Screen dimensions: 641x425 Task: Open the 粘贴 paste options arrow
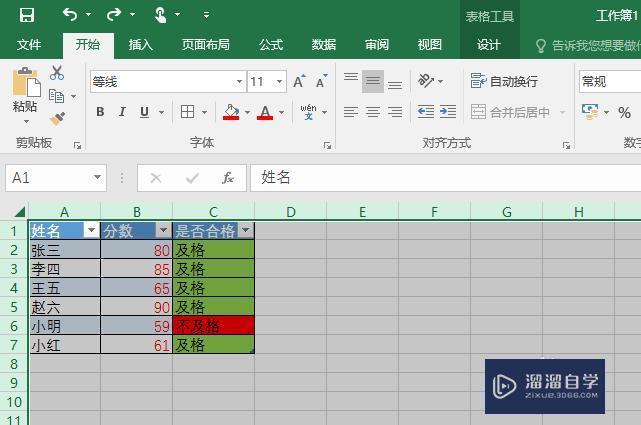[26, 121]
